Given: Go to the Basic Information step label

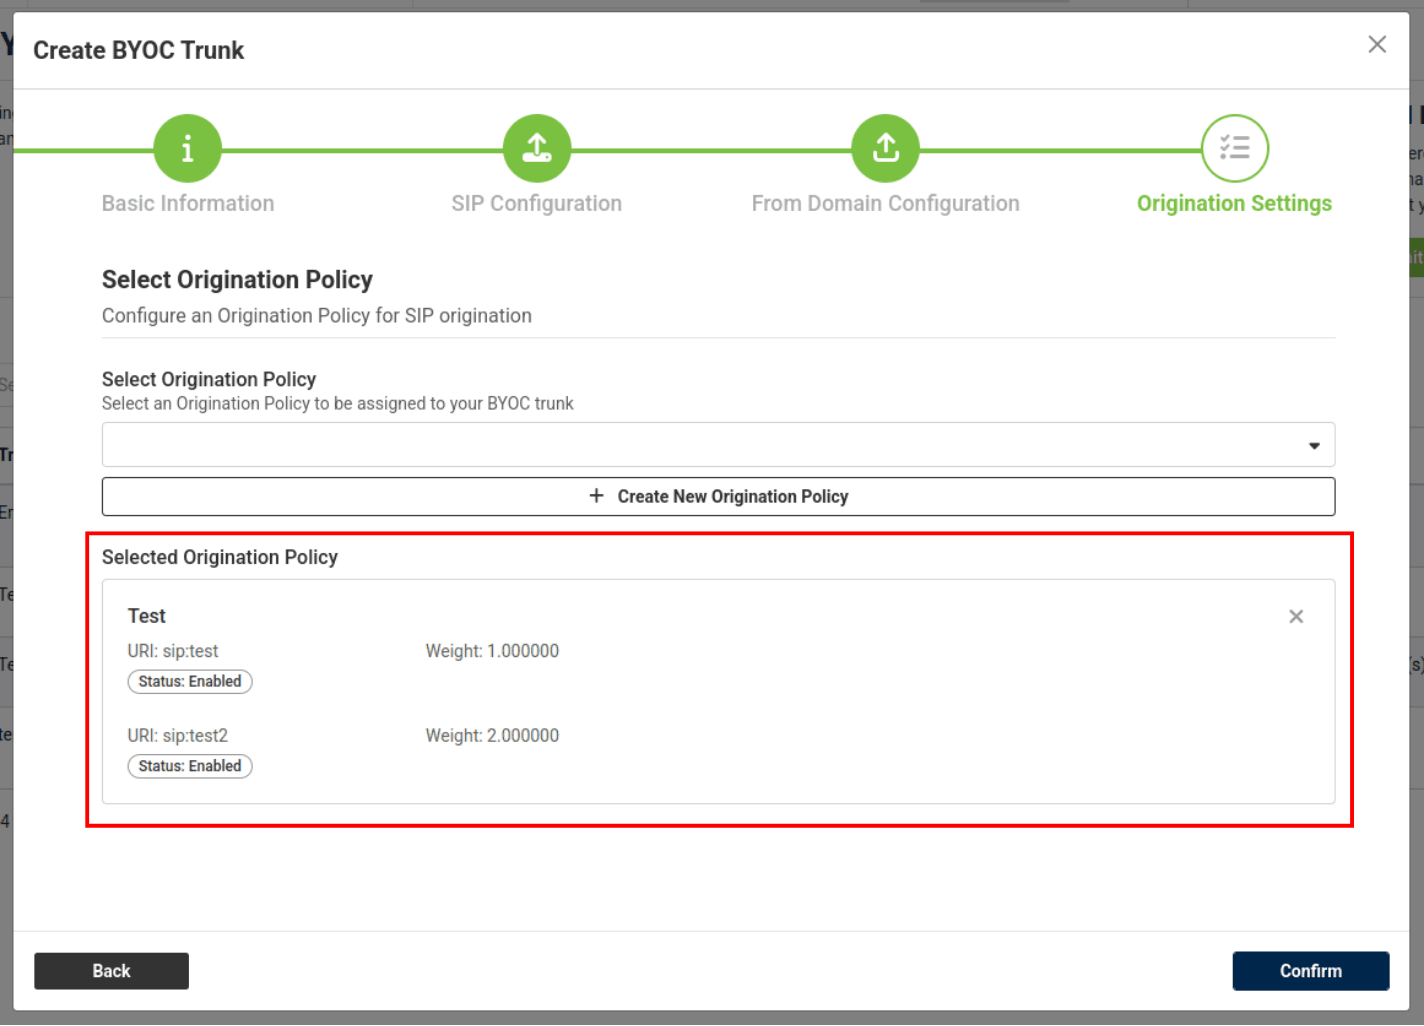Looking at the screenshot, I should click(x=188, y=204).
